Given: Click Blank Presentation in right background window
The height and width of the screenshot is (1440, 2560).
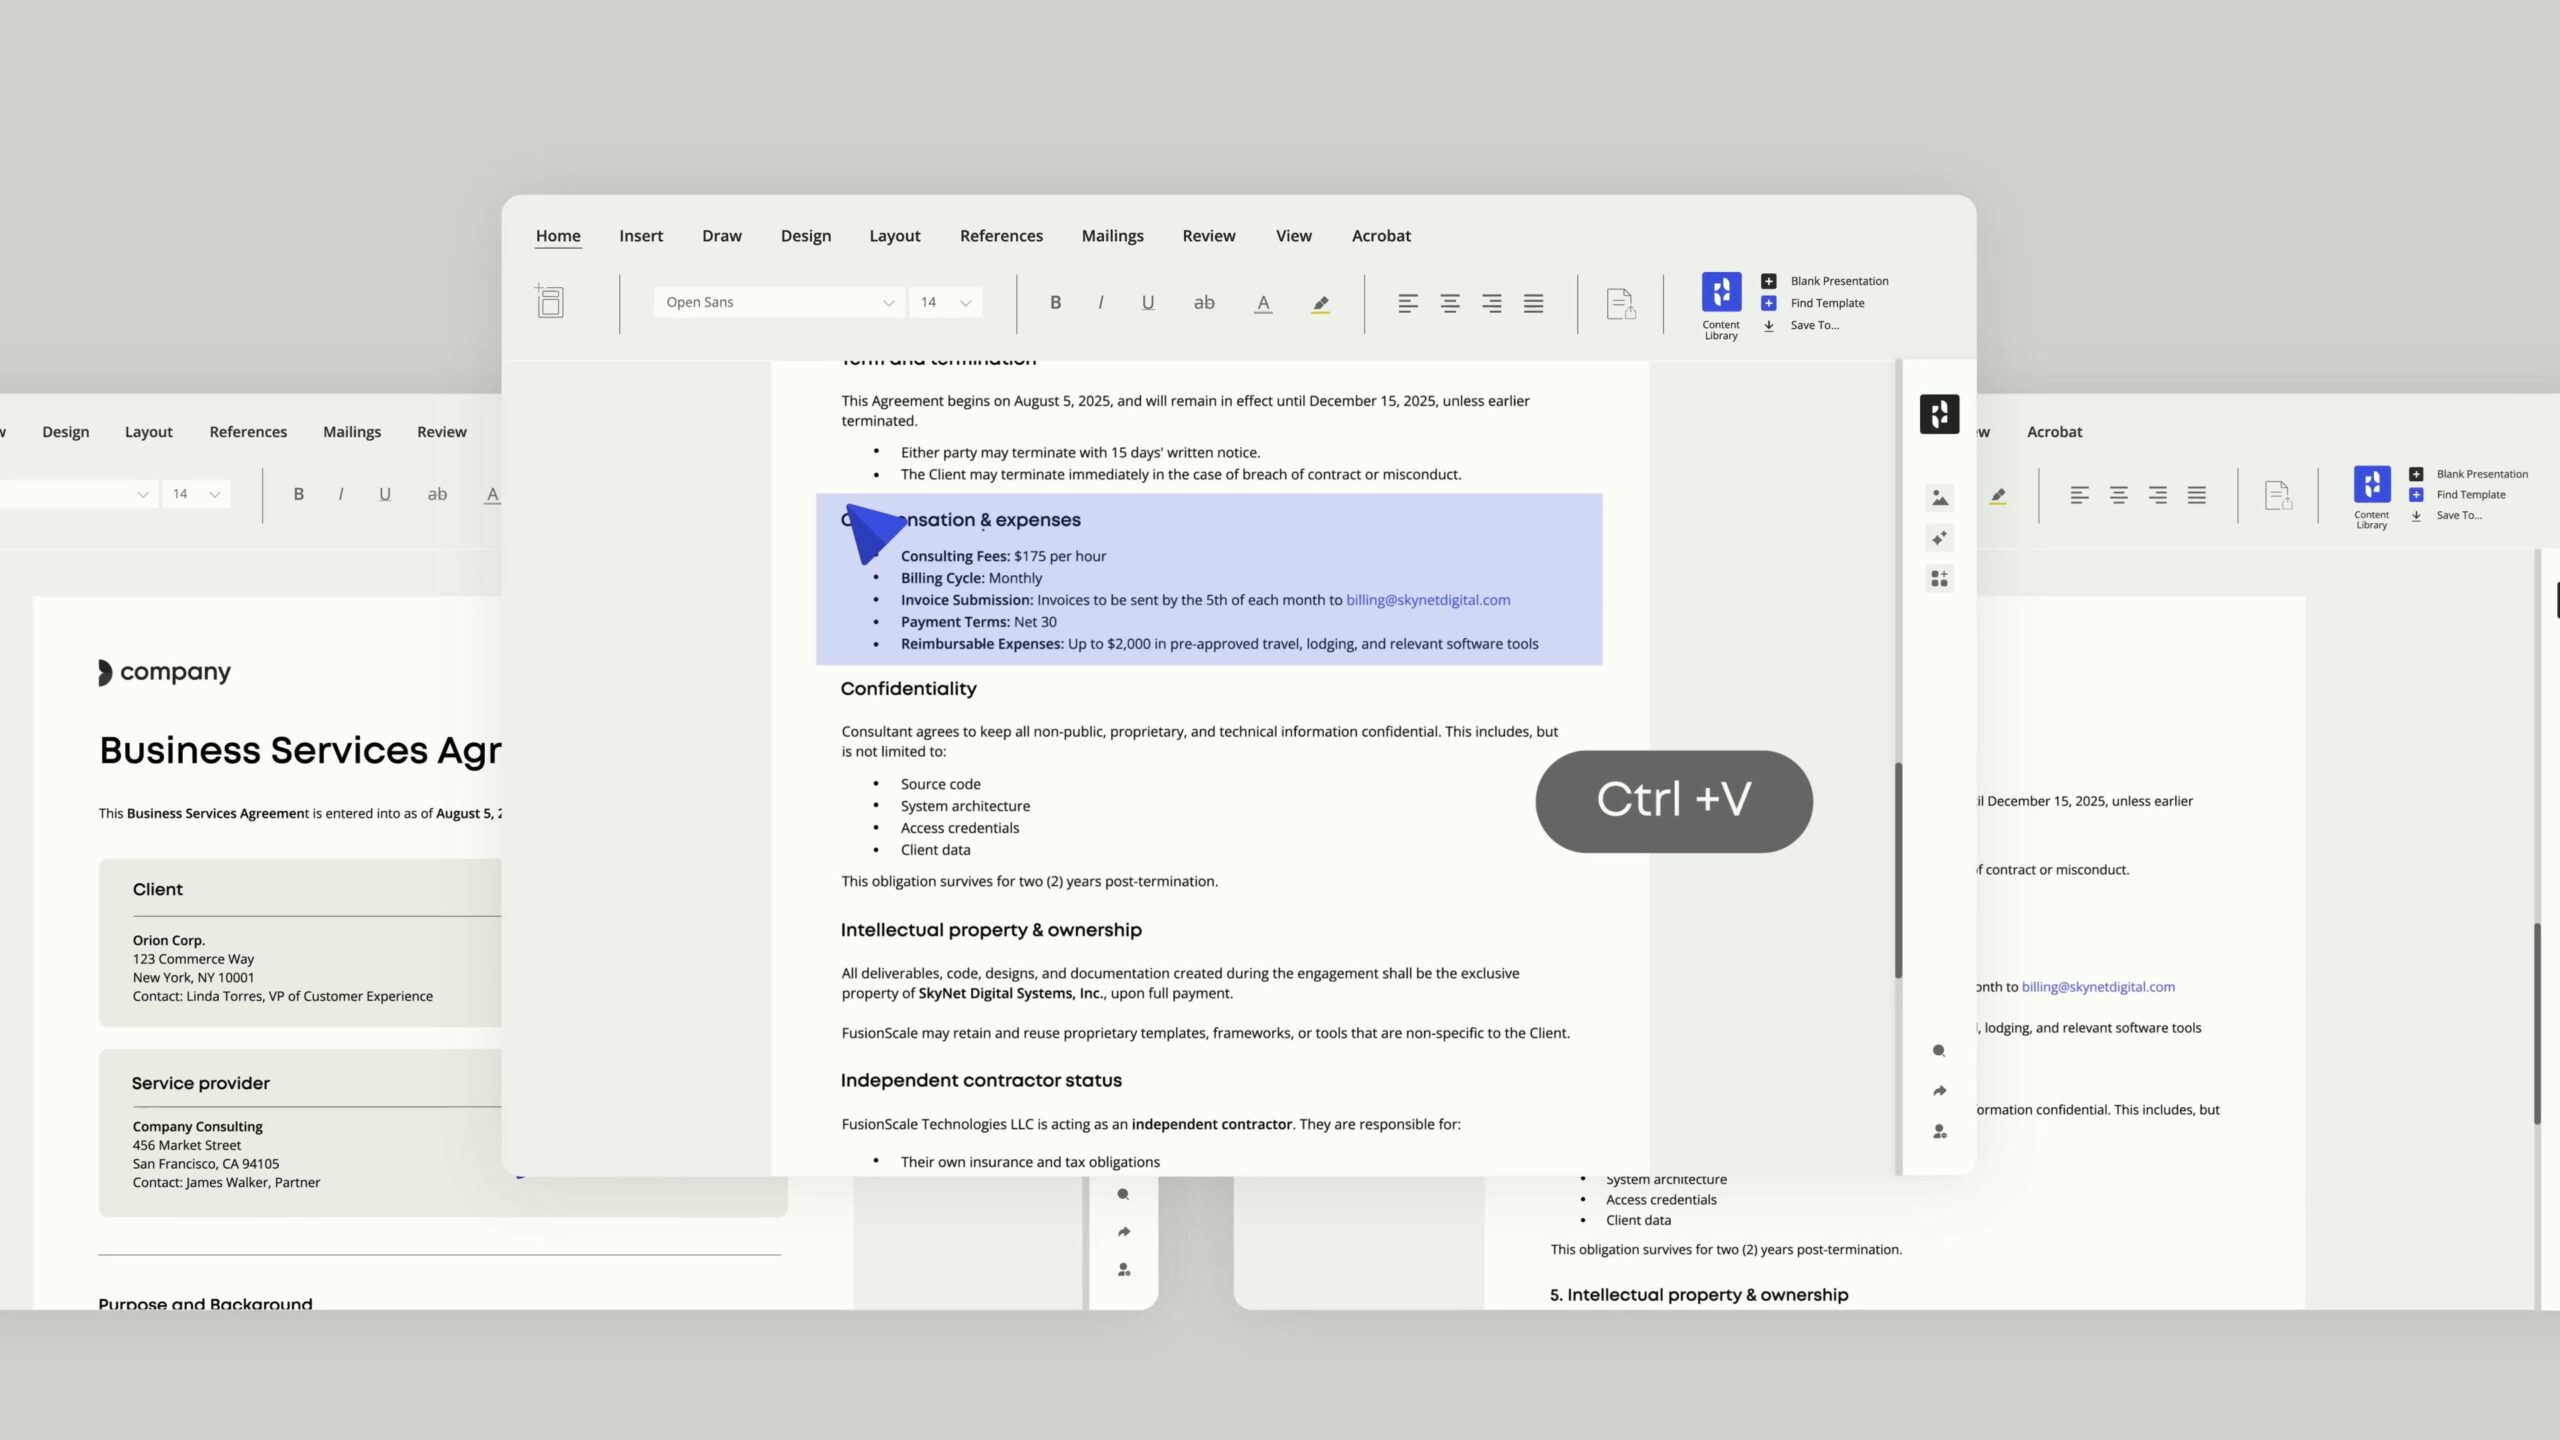Looking at the screenshot, I should [2470, 474].
